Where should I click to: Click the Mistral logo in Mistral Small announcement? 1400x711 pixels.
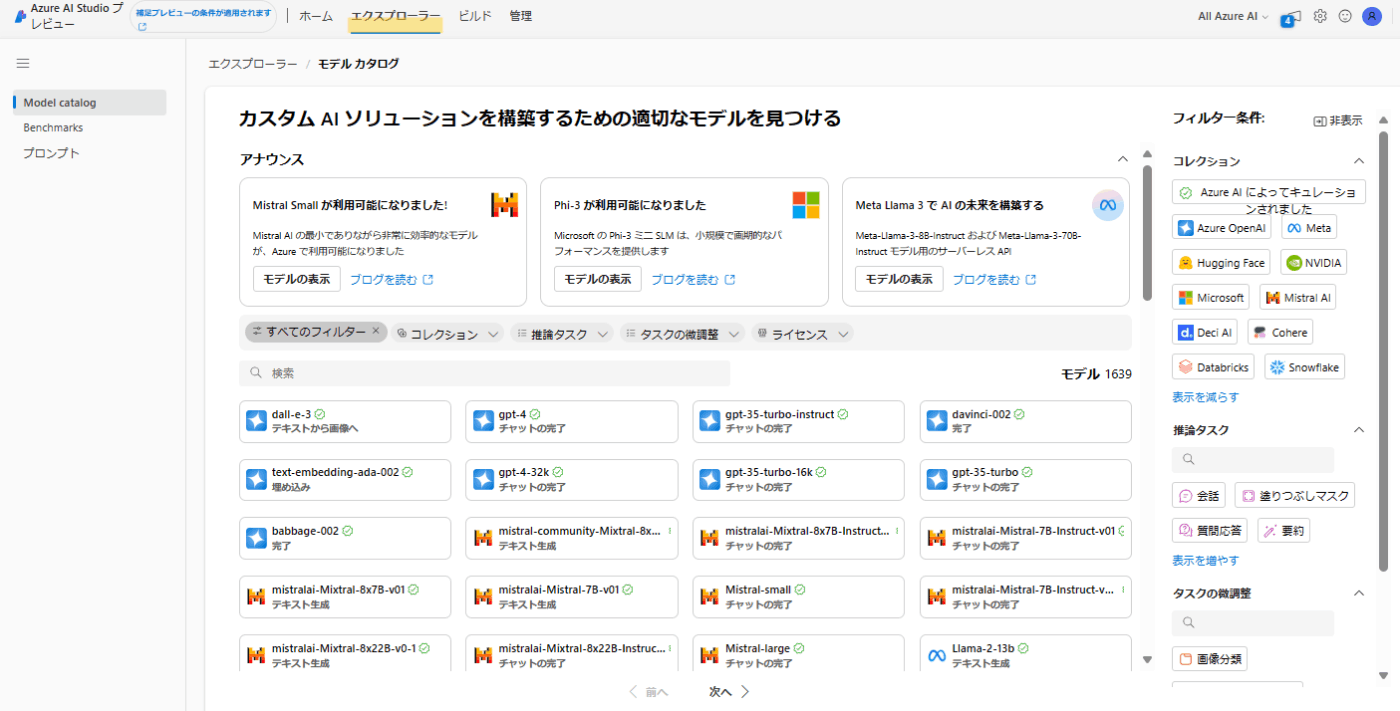pos(504,205)
